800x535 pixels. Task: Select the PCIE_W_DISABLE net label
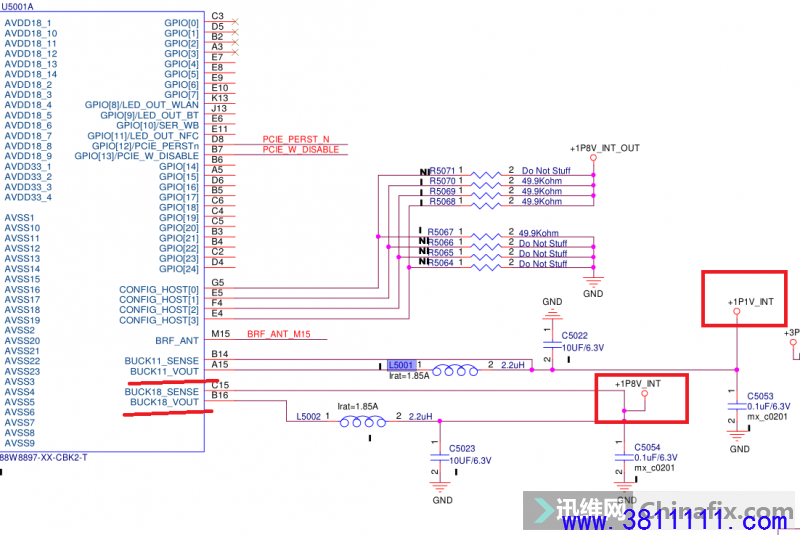click(301, 149)
